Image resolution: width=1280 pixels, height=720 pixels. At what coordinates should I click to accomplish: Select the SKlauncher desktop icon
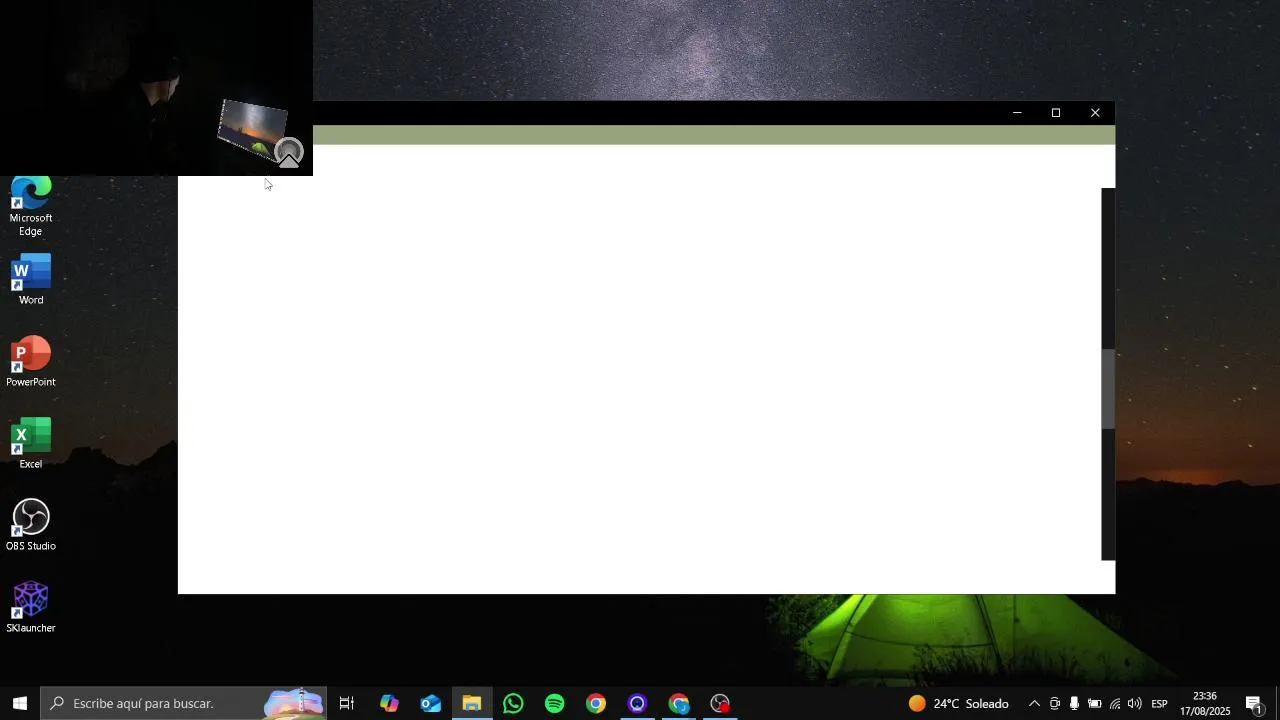click(x=31, y=608)
